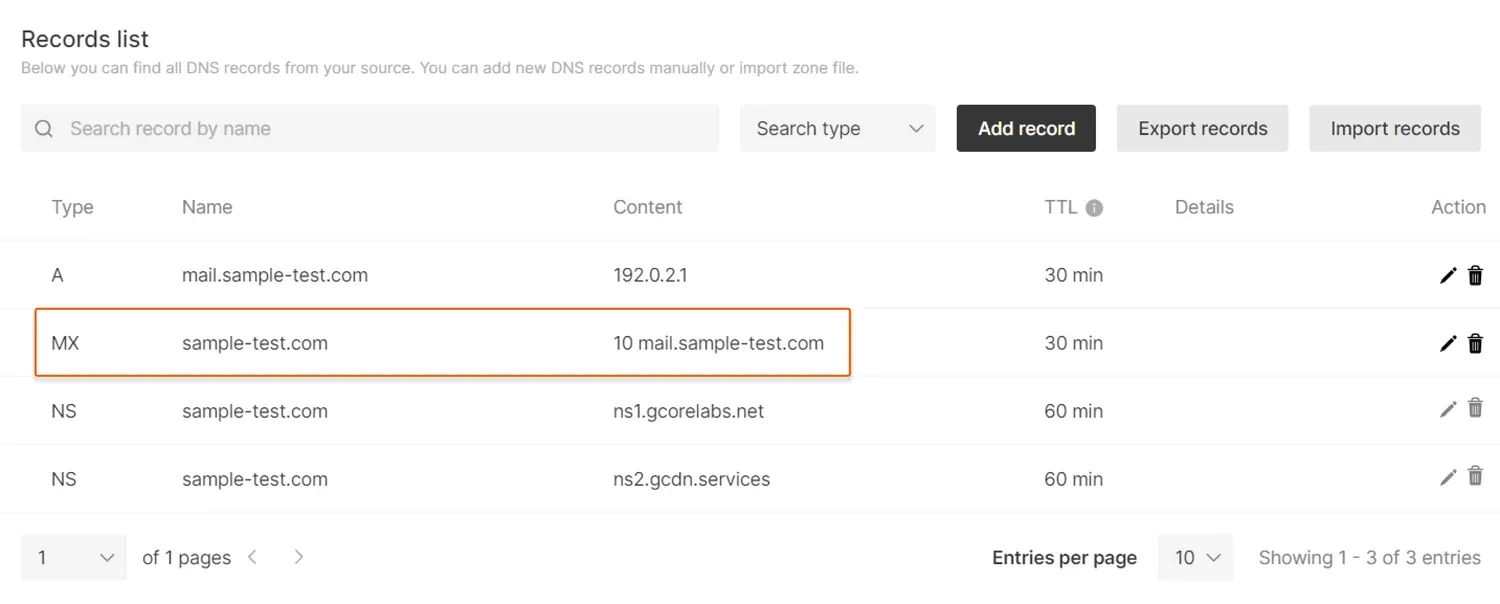Click the search magnifier icon
The width and height of the screenshot is (1500, 604).
(x=43, y=128)
